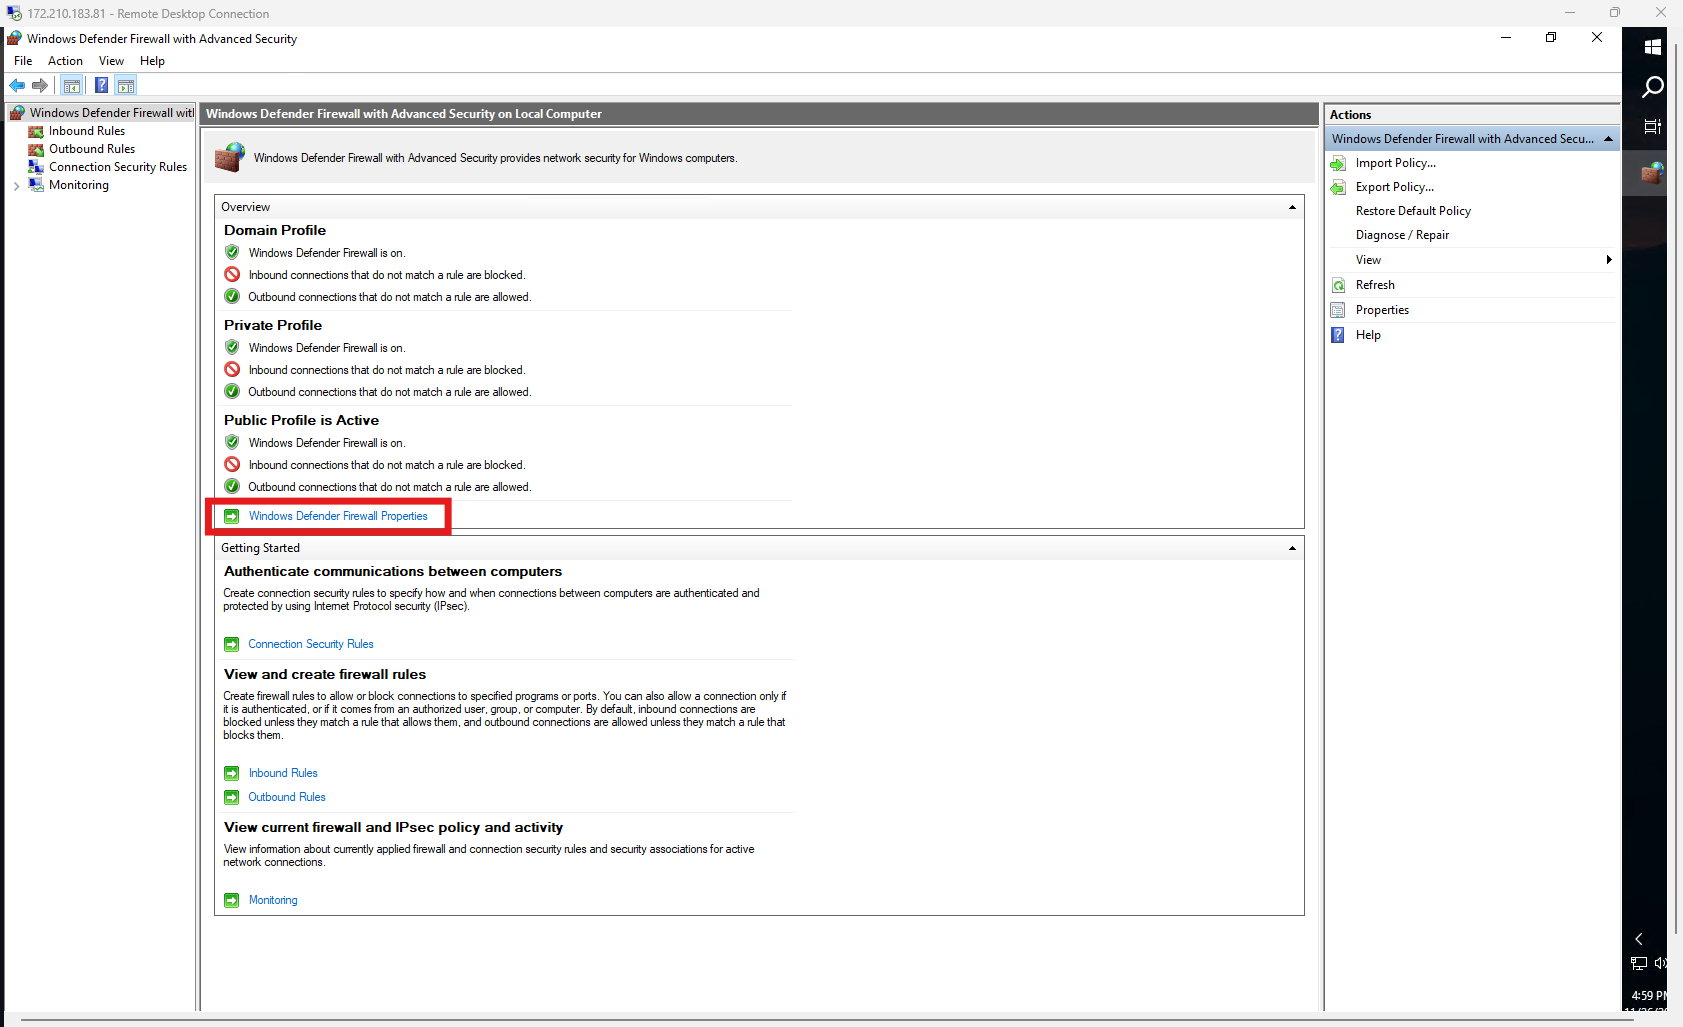Click the Authenticate communications between computers heading
This screenshot has height=1027, width=1683.
click(393, 571)
